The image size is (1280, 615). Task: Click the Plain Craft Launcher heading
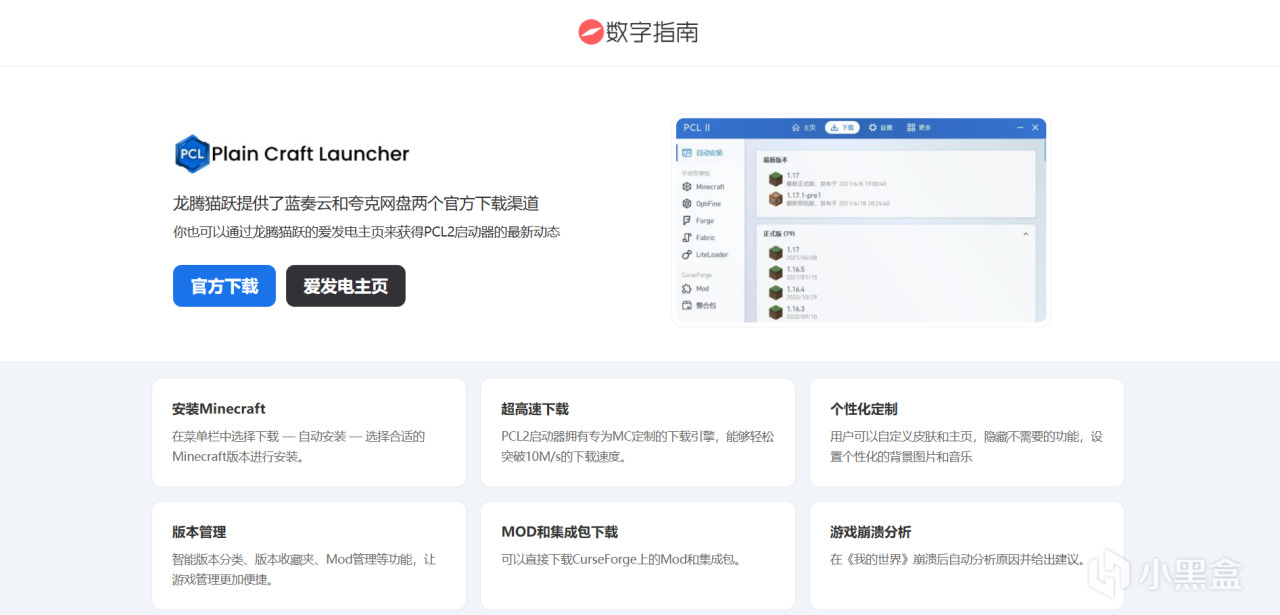click(x=310, y=154)
